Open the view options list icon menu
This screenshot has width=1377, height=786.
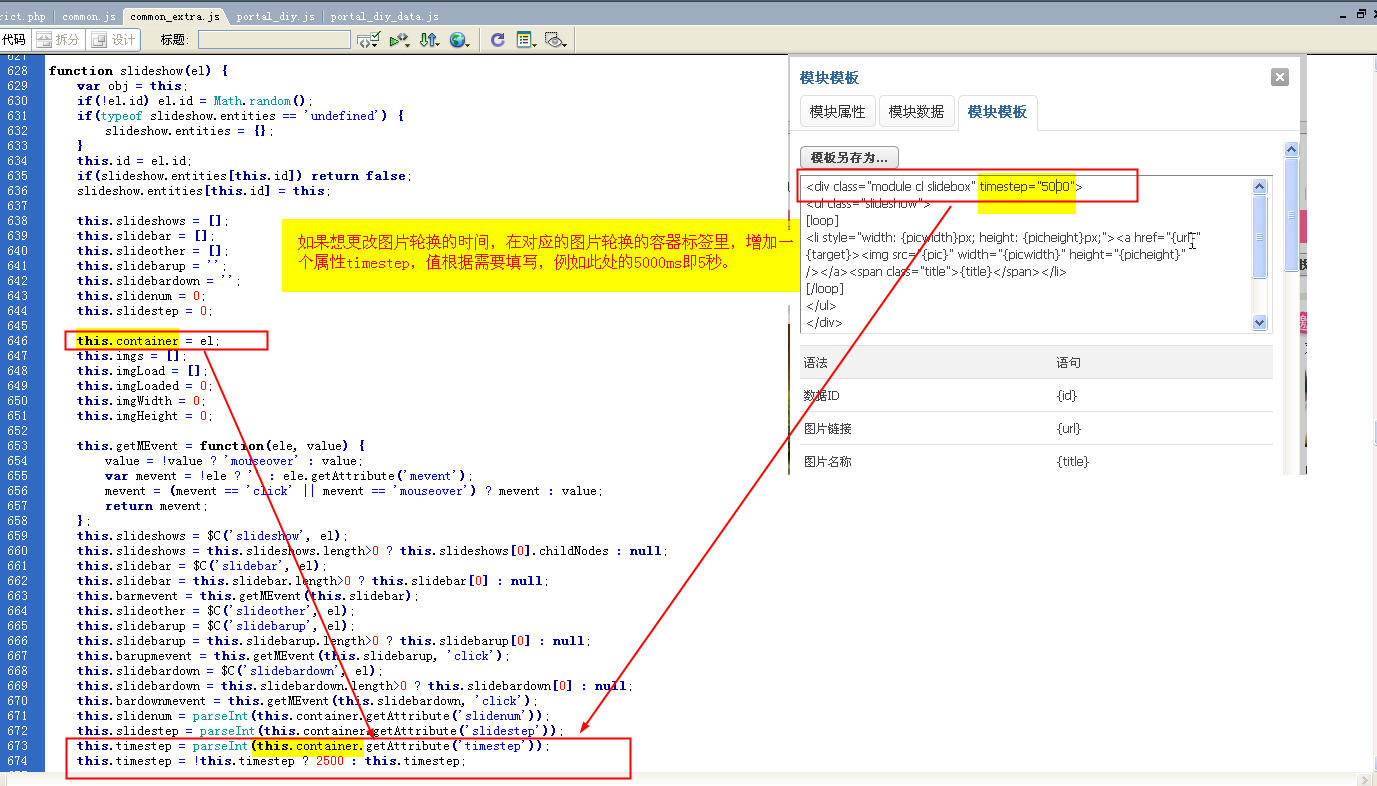click(x=526, y=40)
